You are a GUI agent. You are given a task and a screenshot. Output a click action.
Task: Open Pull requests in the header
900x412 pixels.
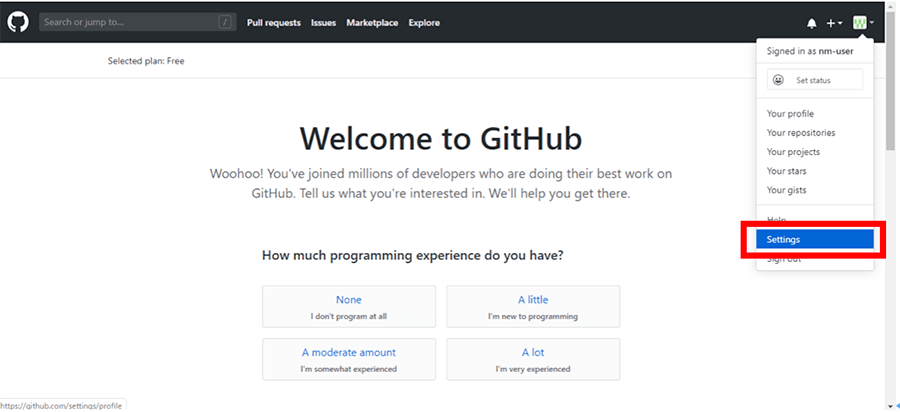[274, 23]
